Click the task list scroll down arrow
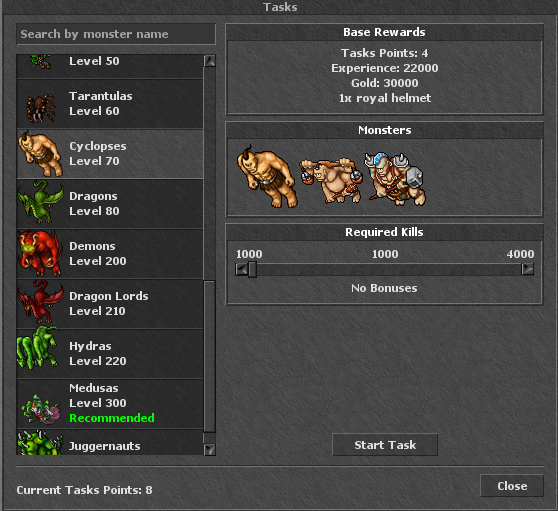Screen dimensions: 558x511 click(210, 449)
